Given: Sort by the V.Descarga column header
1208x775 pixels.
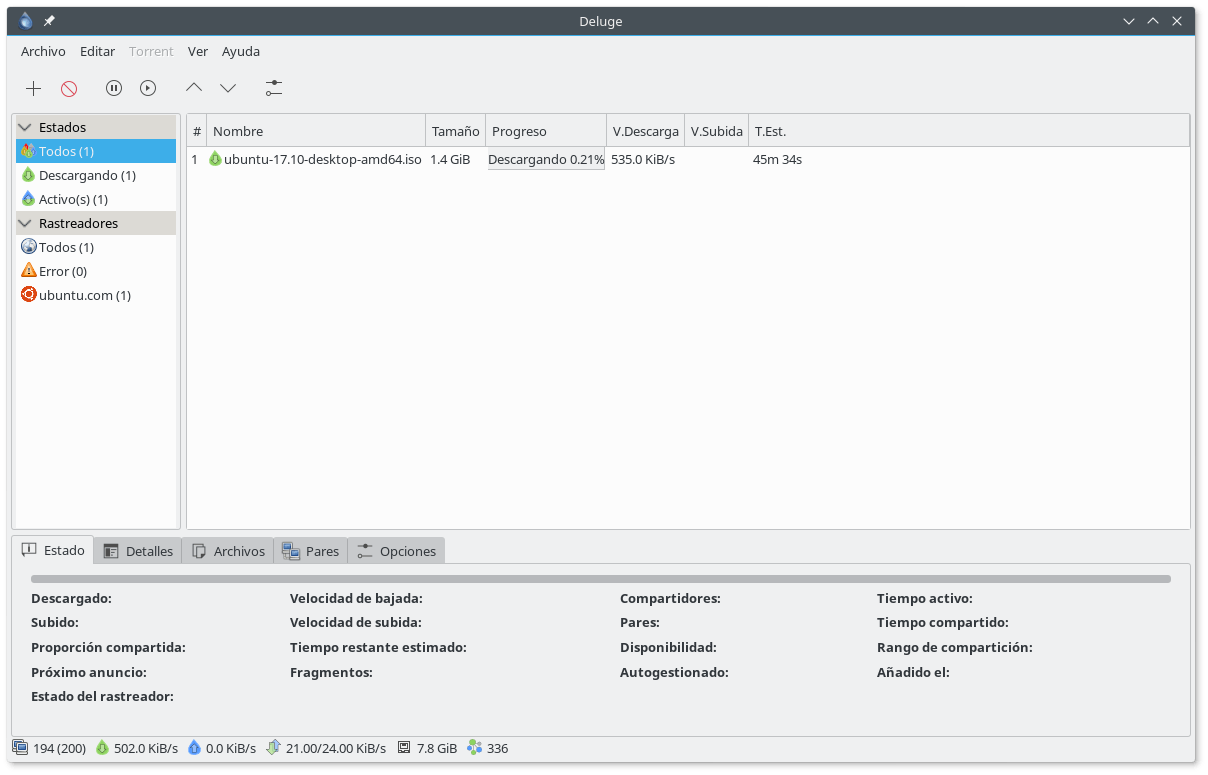Looking at the screenshot, I should click(x=645, y=131).
